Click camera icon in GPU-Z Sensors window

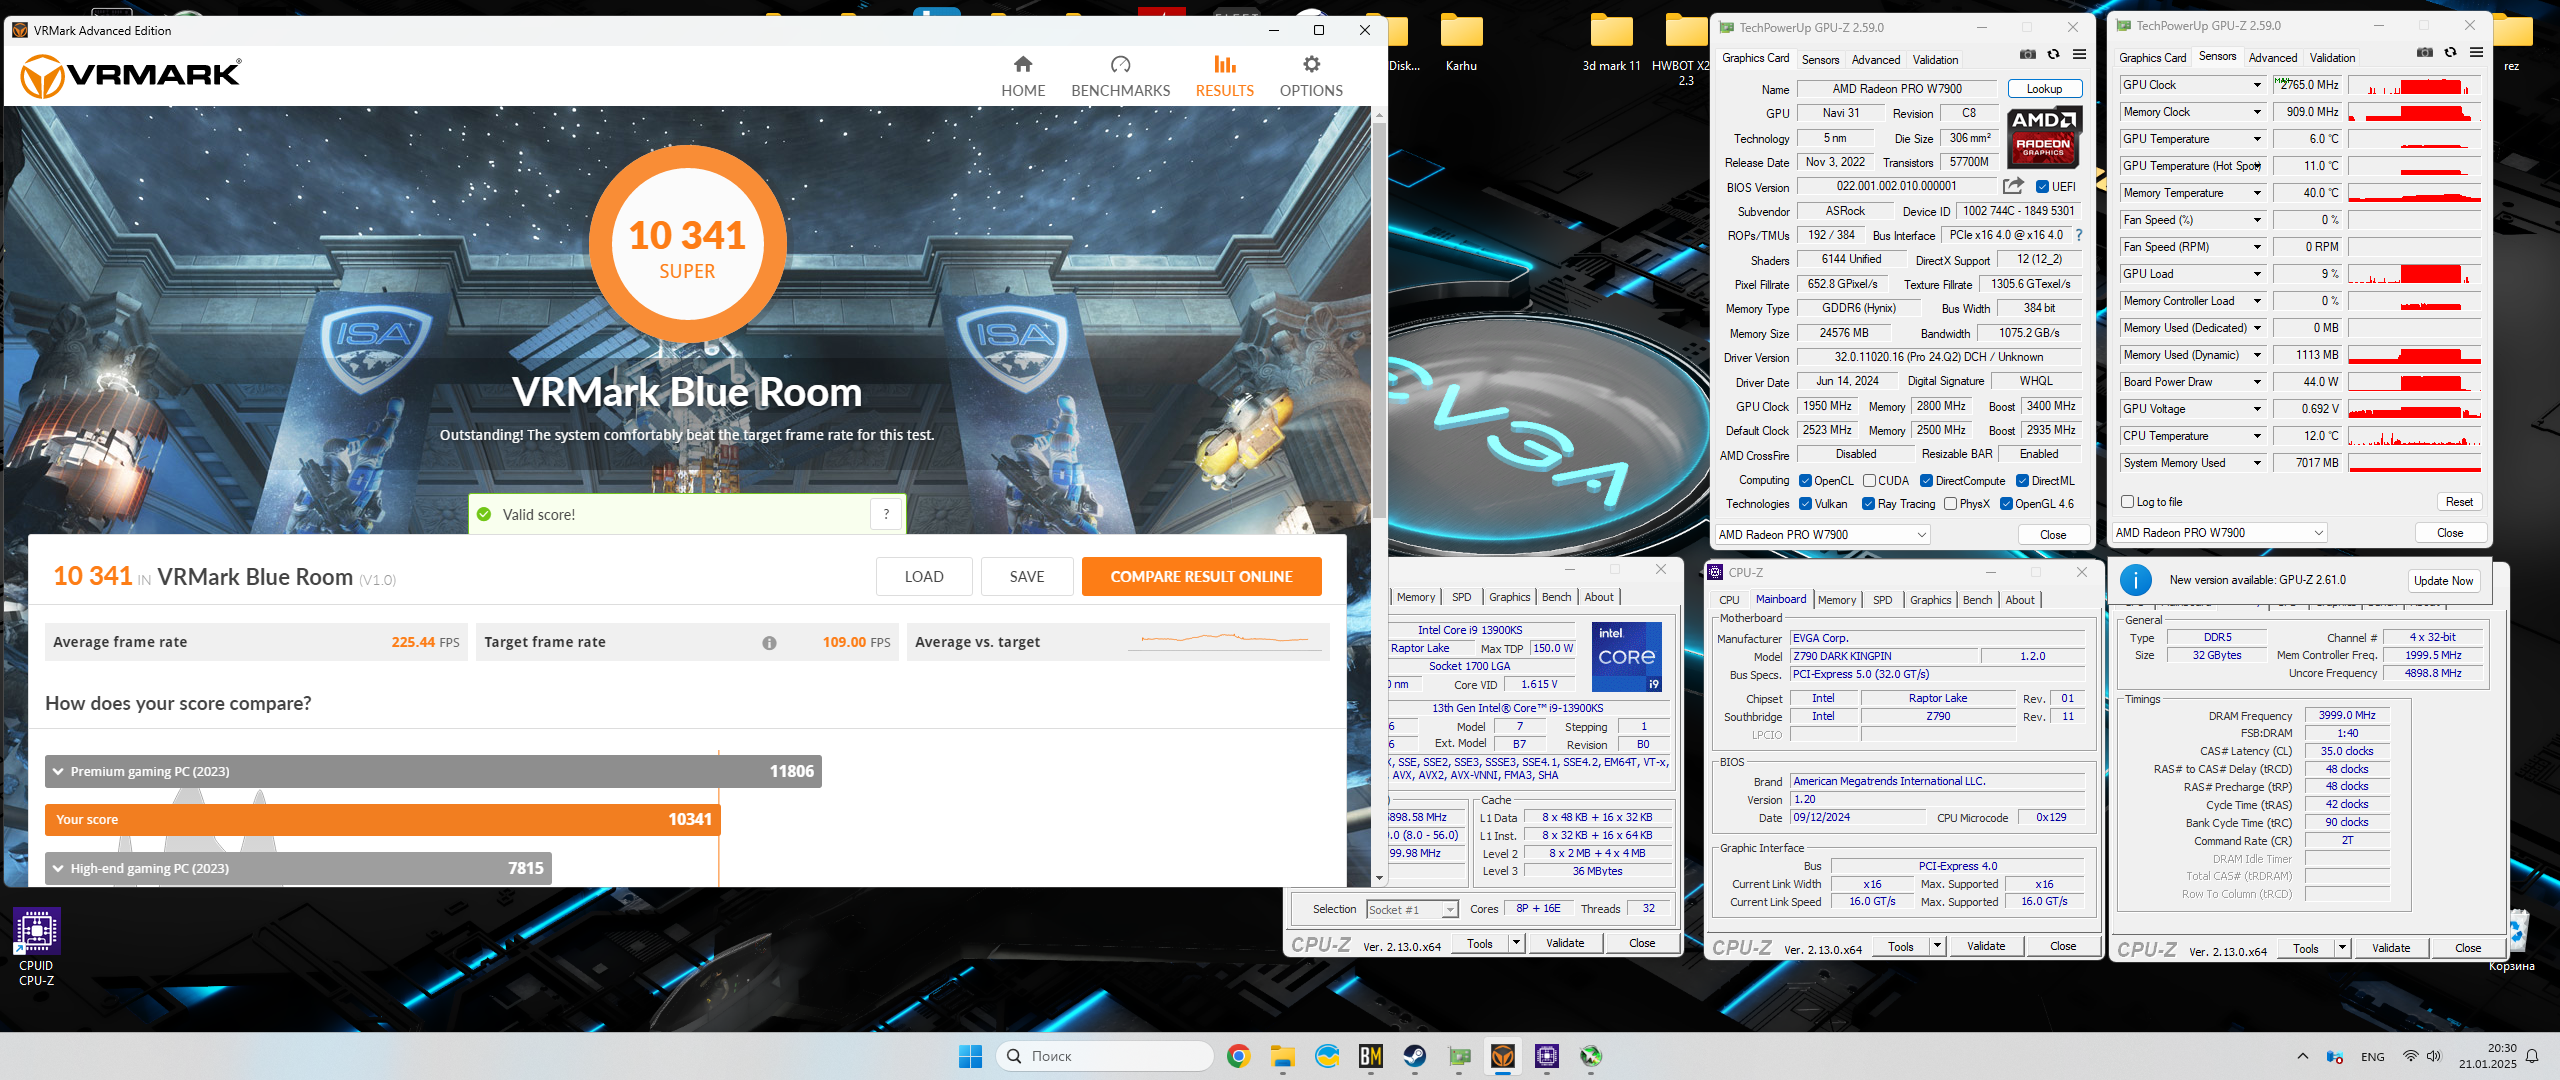pos(2425,53)
